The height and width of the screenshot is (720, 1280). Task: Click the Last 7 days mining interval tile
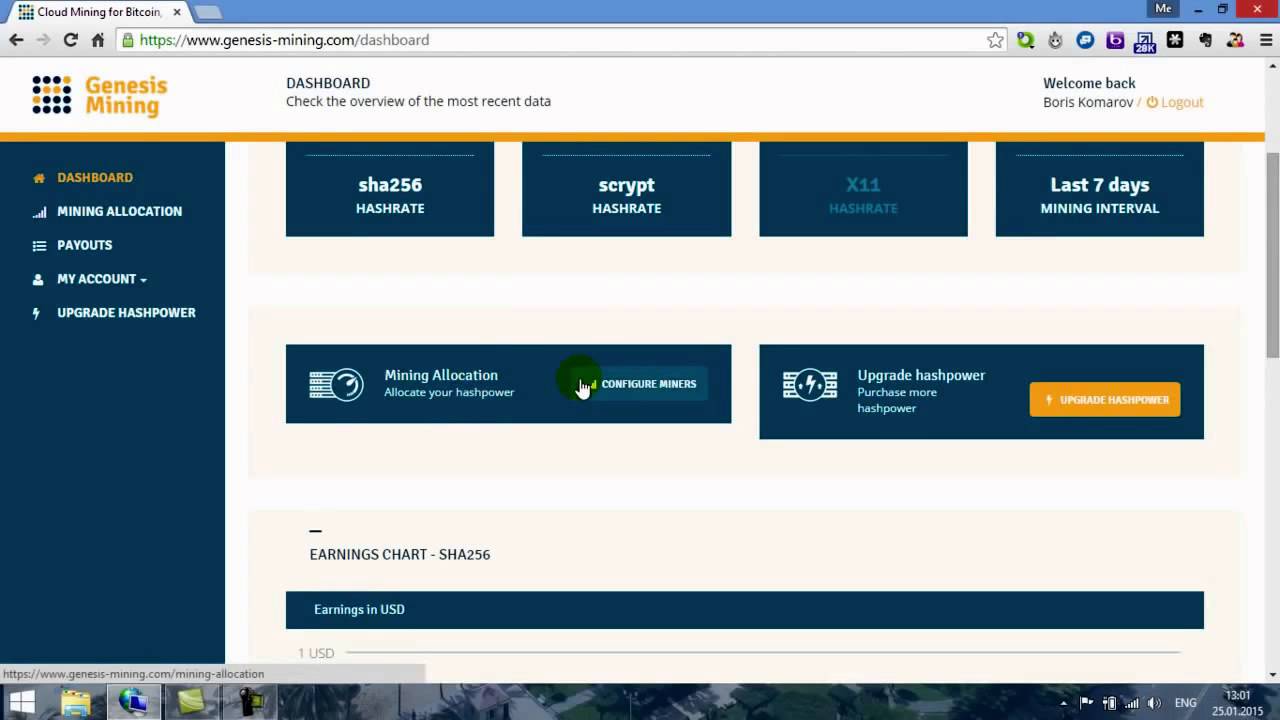tap(1100, 189)
